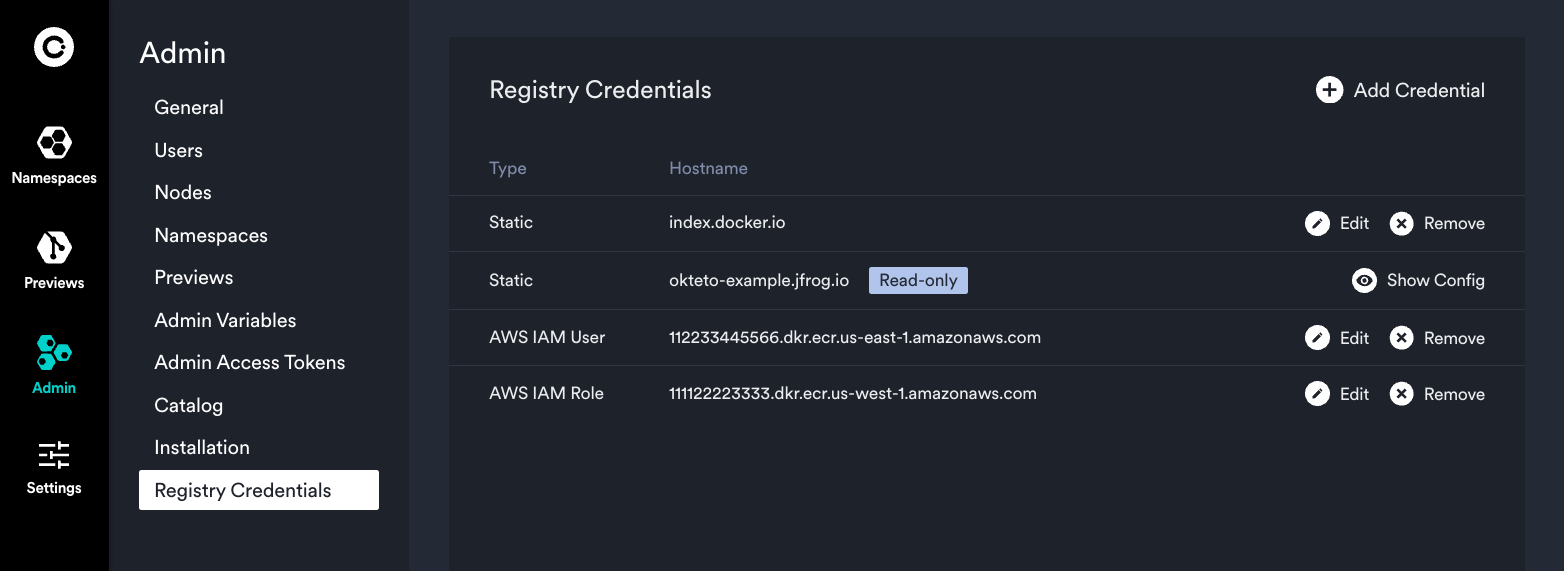The height and width of the screenshot is (571, 1564).
Task: Click the Admin label in left rail
Action: [x=54, y=388]
